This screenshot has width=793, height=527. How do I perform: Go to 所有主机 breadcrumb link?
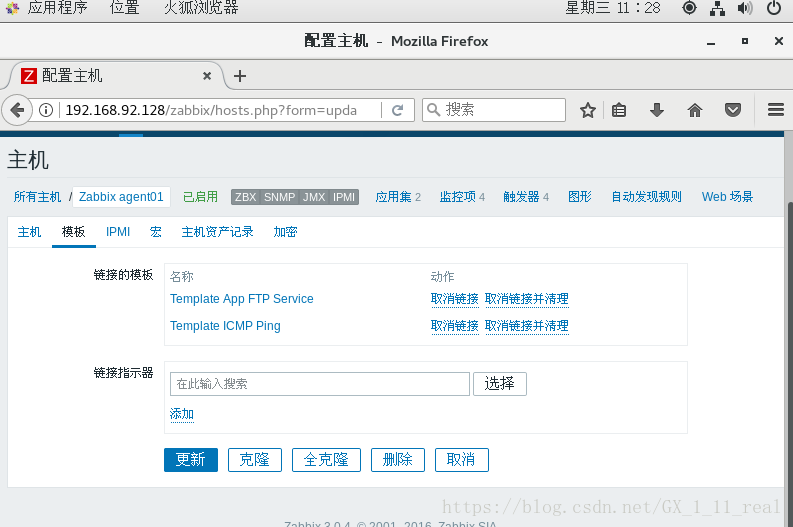[37, 197]
